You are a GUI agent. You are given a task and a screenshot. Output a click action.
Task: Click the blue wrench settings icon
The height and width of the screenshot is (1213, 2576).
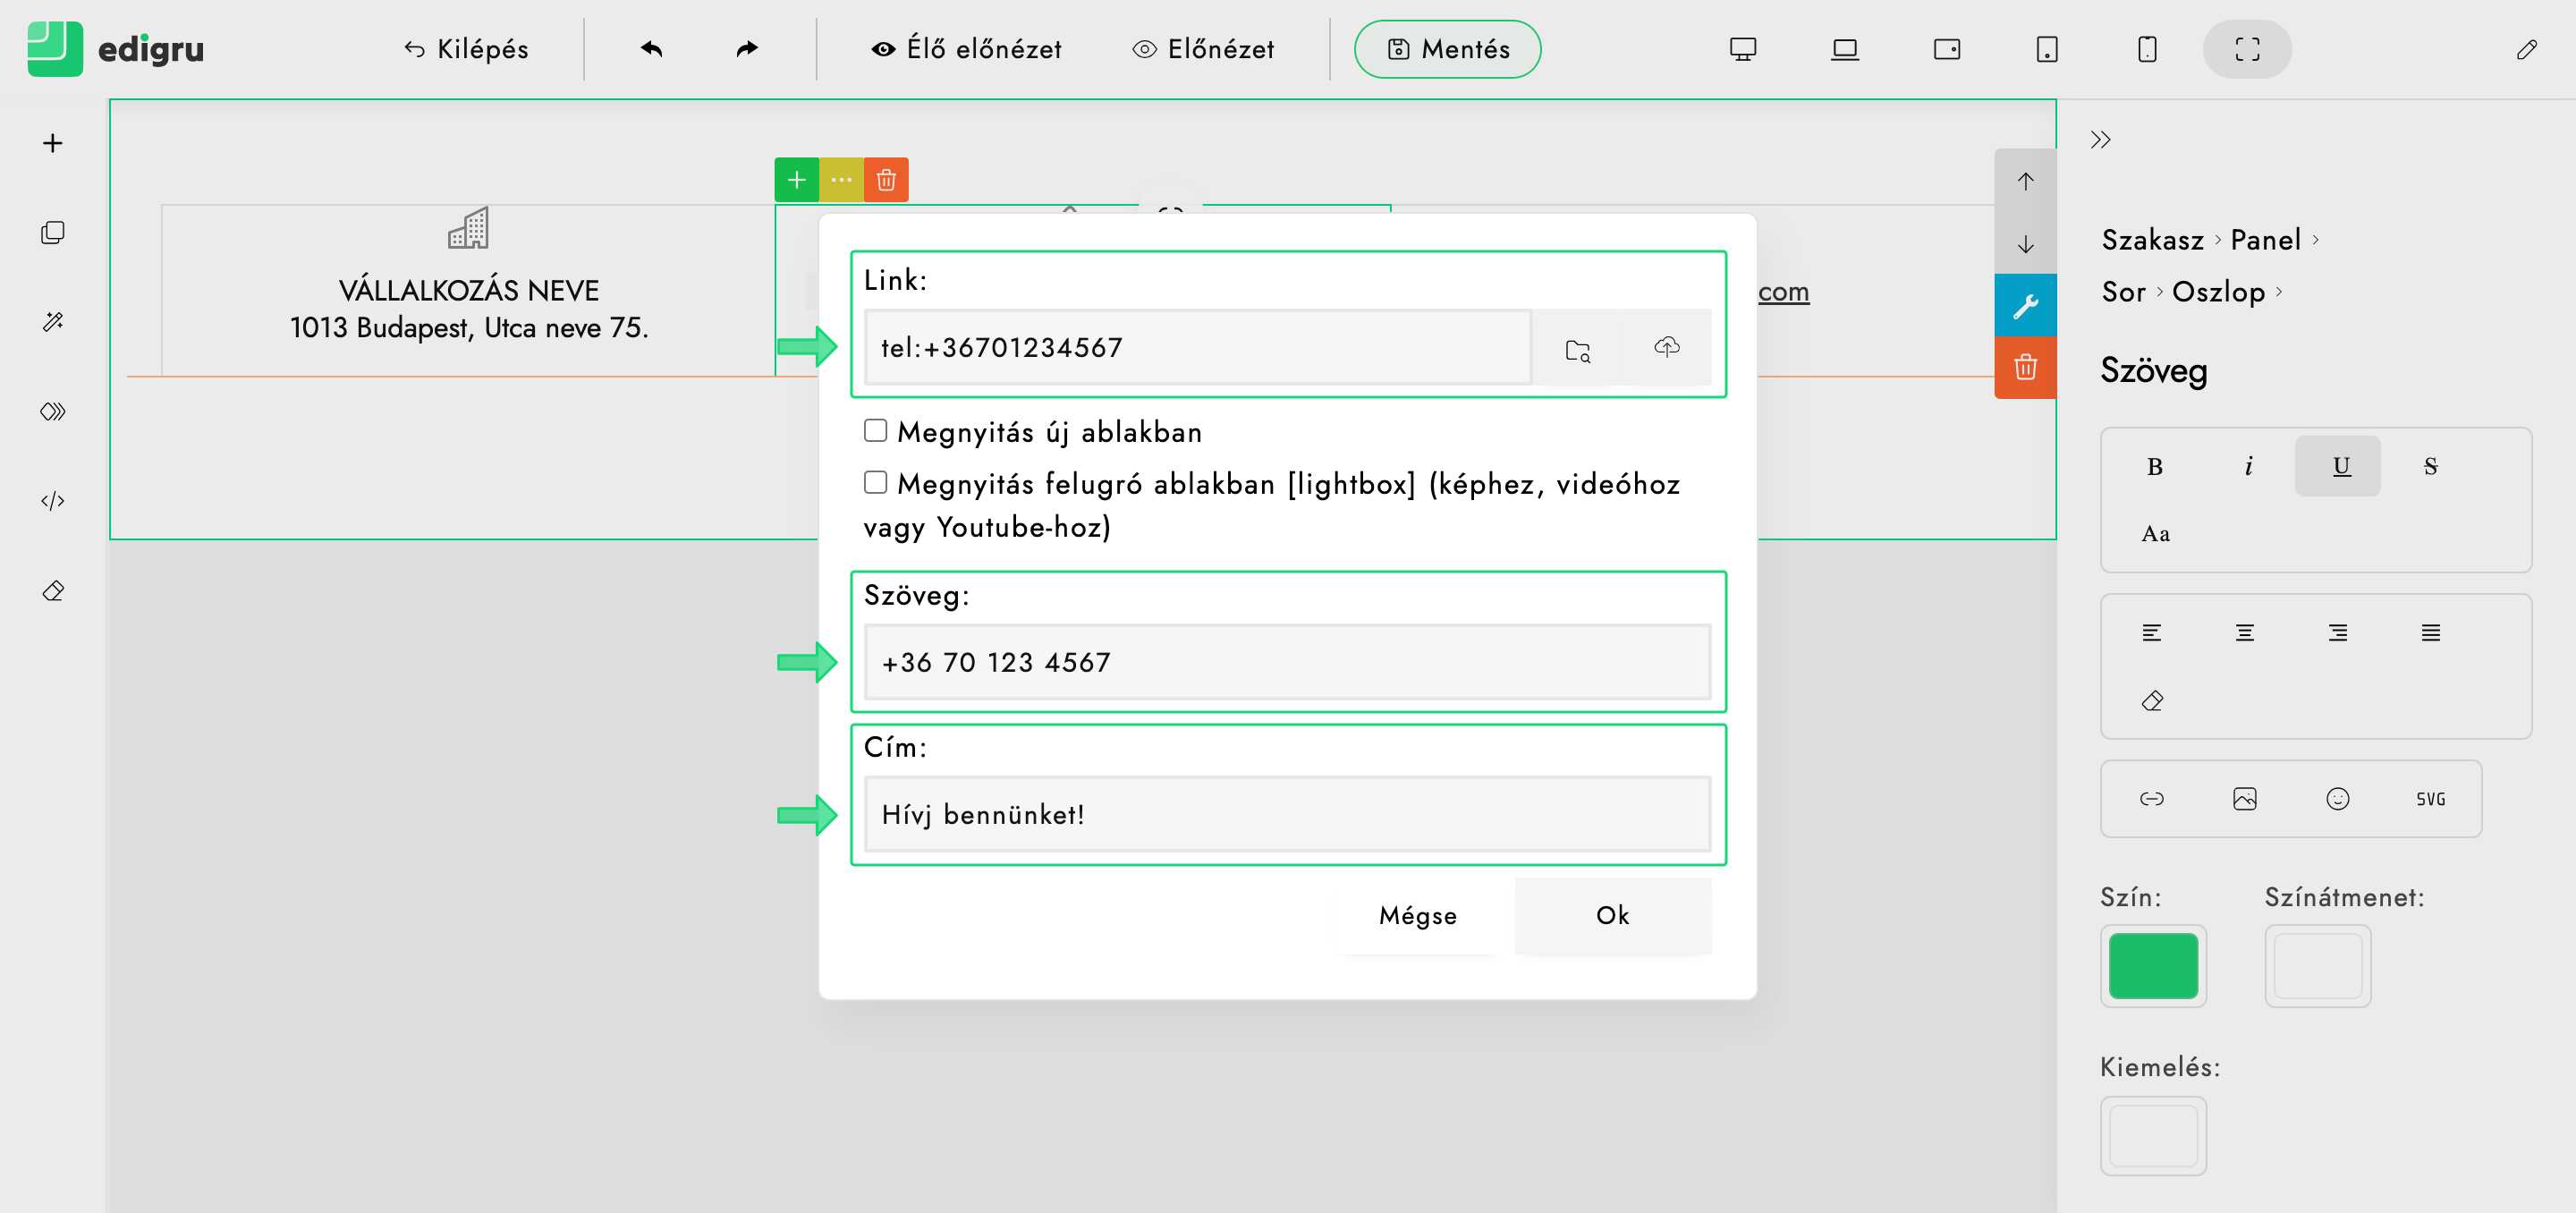[x=2025, y=305]
